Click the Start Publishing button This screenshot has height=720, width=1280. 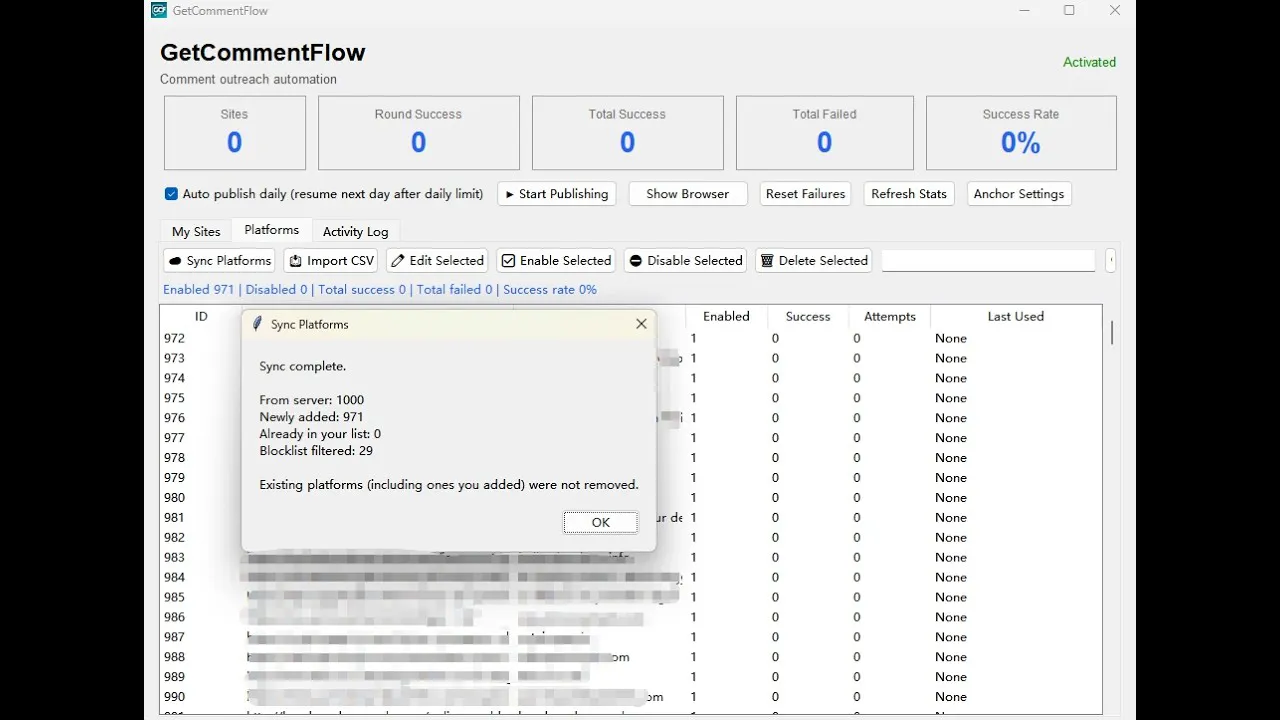point(557,194)
